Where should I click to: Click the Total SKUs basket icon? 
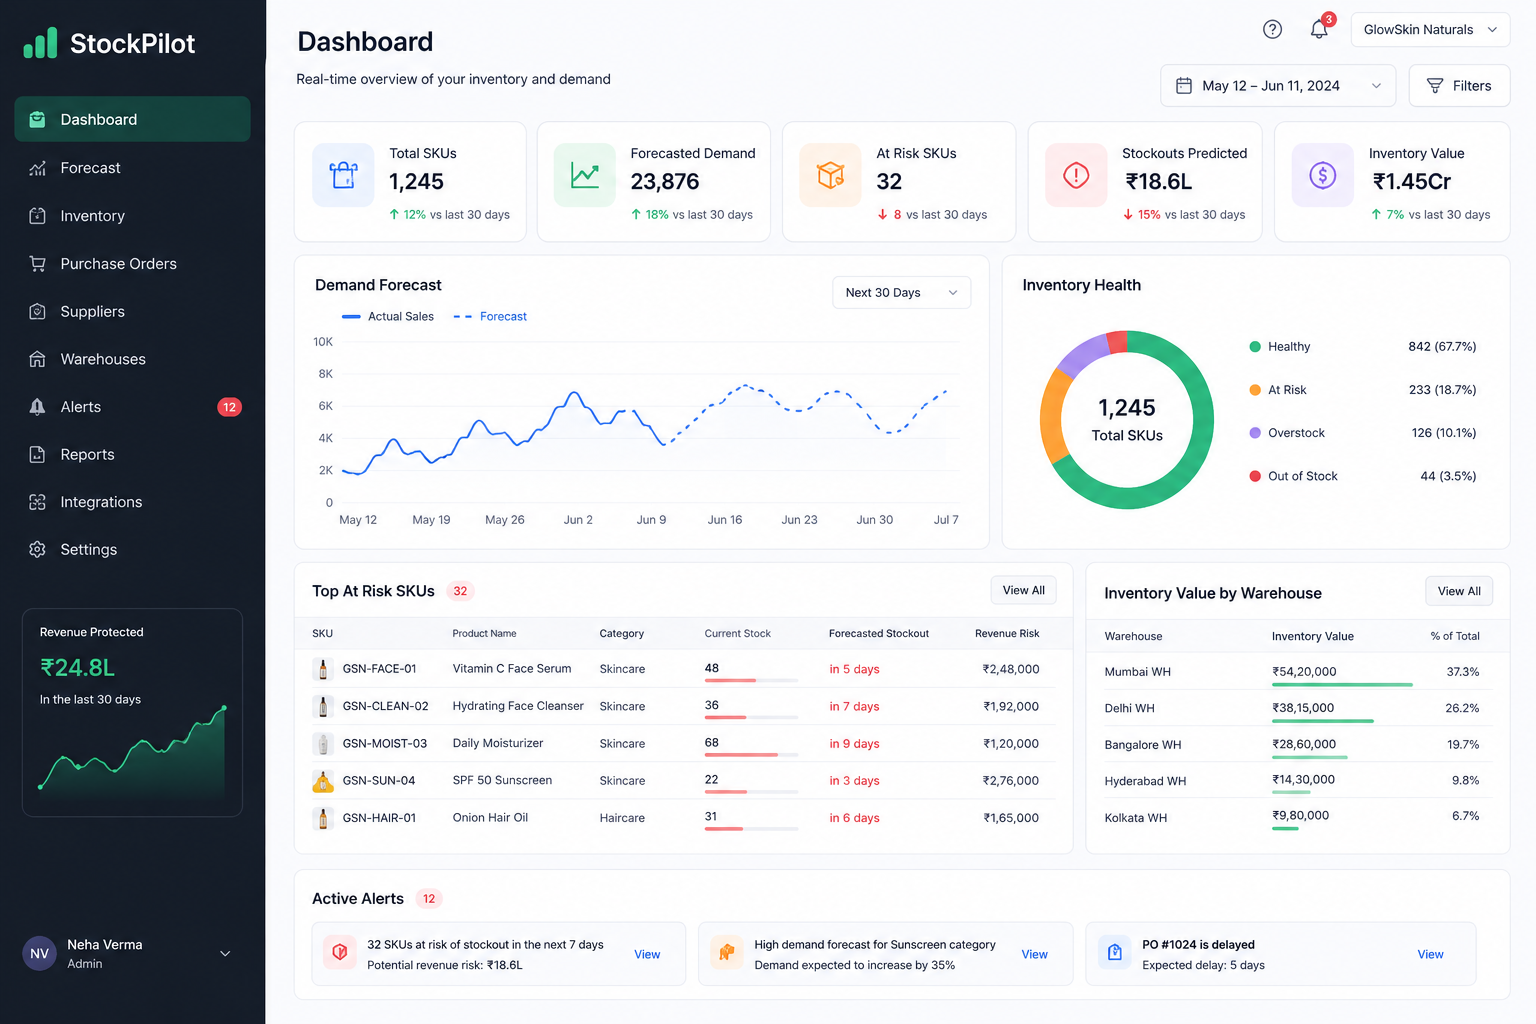click(343, 175)
